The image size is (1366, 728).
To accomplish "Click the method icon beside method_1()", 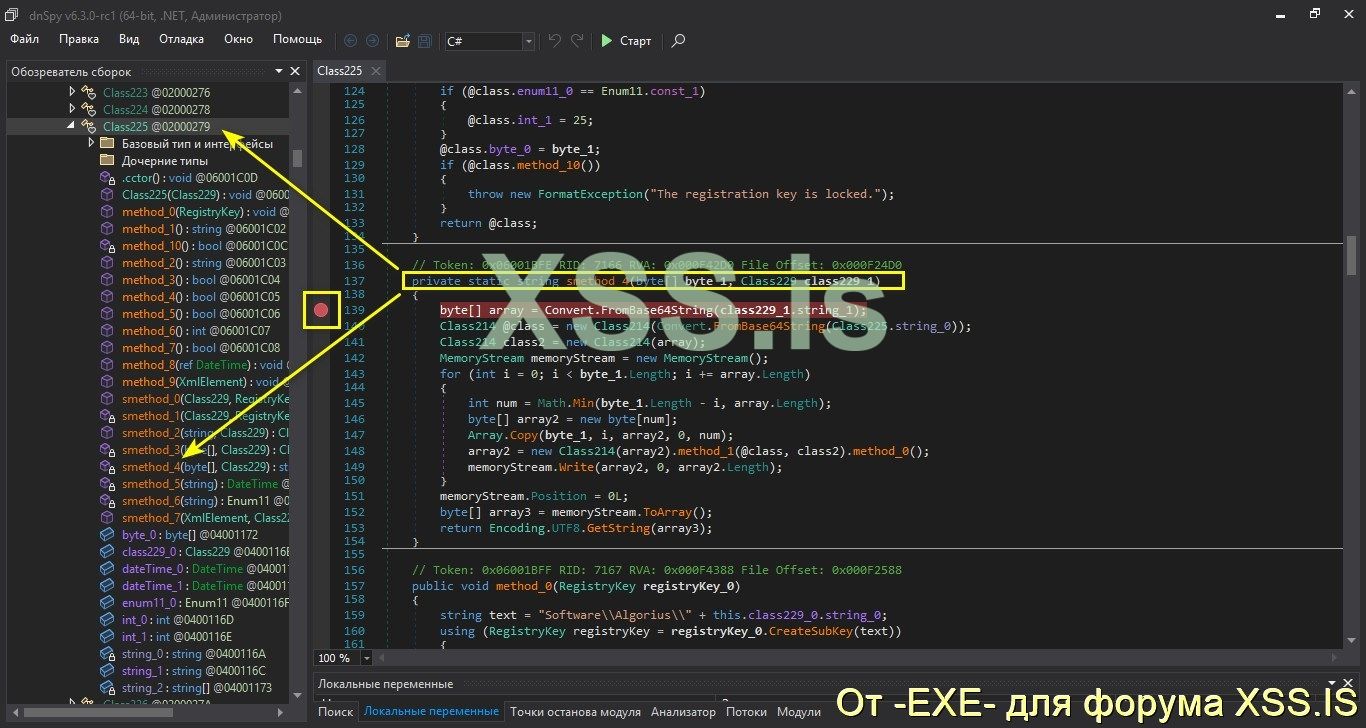I will pyautogui.click(x=107, y=229).
